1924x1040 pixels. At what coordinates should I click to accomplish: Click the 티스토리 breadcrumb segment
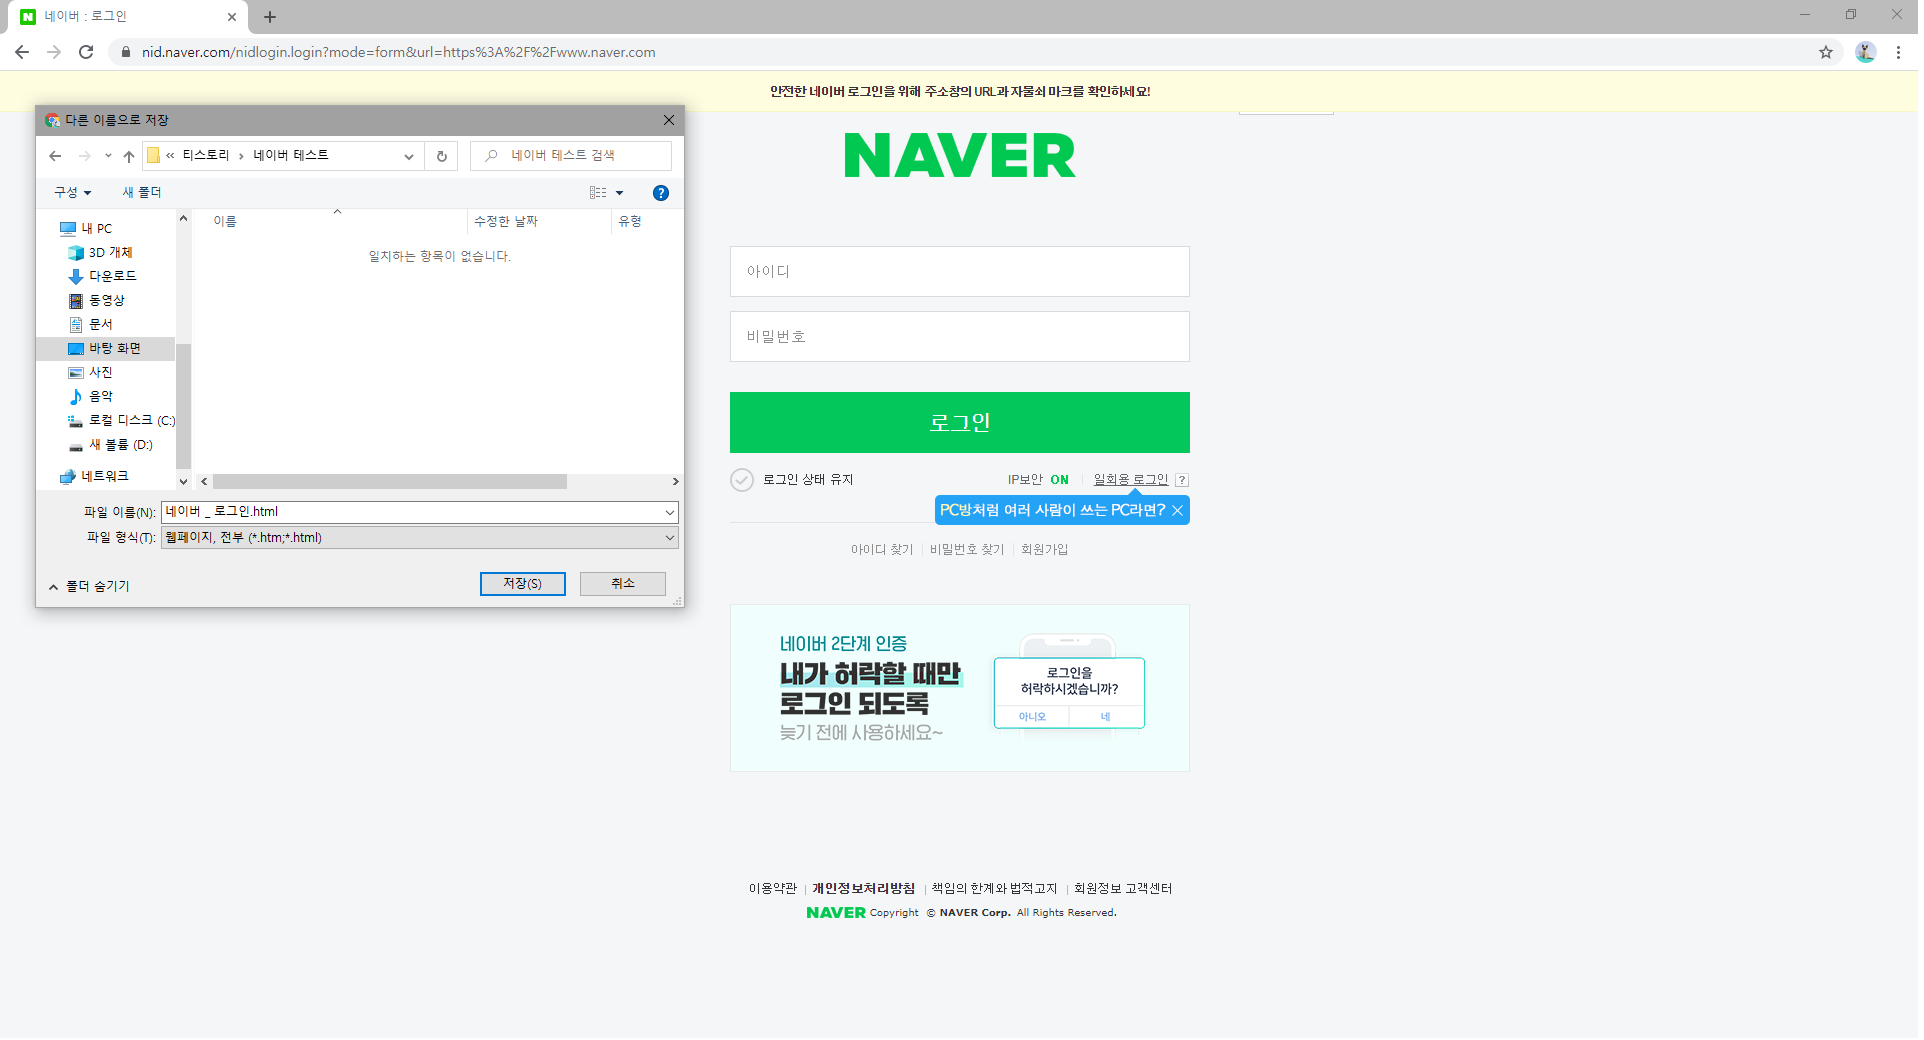coord(206,155)
